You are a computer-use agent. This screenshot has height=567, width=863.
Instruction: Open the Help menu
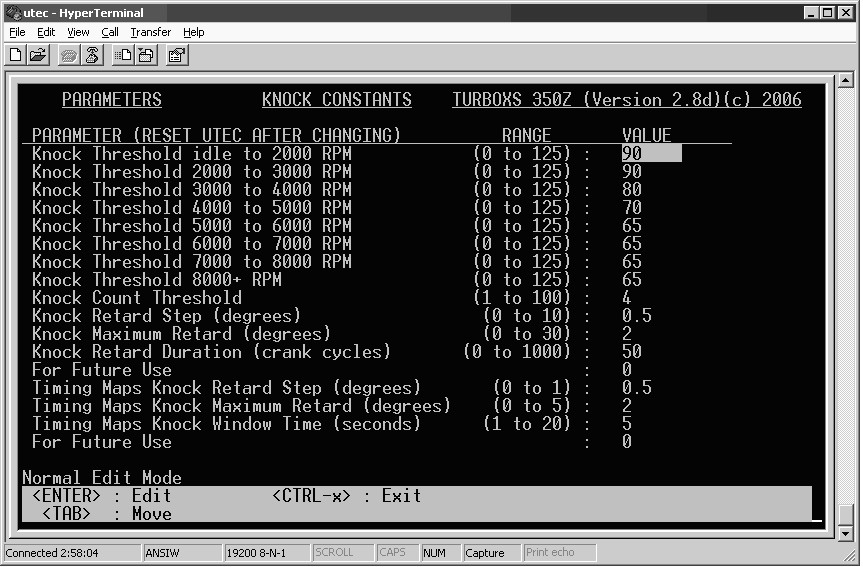click(194, 32)
